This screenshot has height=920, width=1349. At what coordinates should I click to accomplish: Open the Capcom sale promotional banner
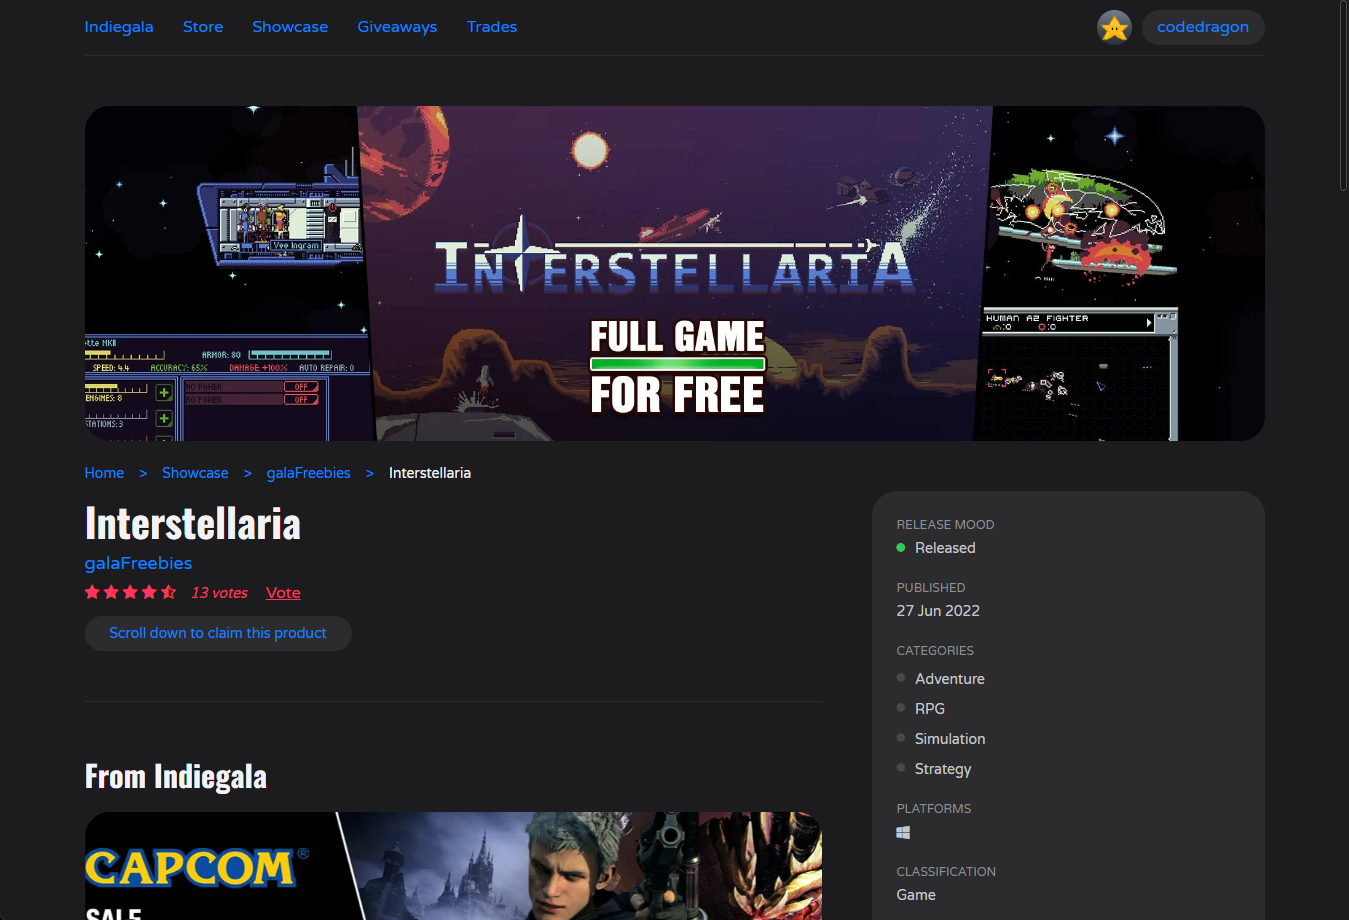[453, 866]
